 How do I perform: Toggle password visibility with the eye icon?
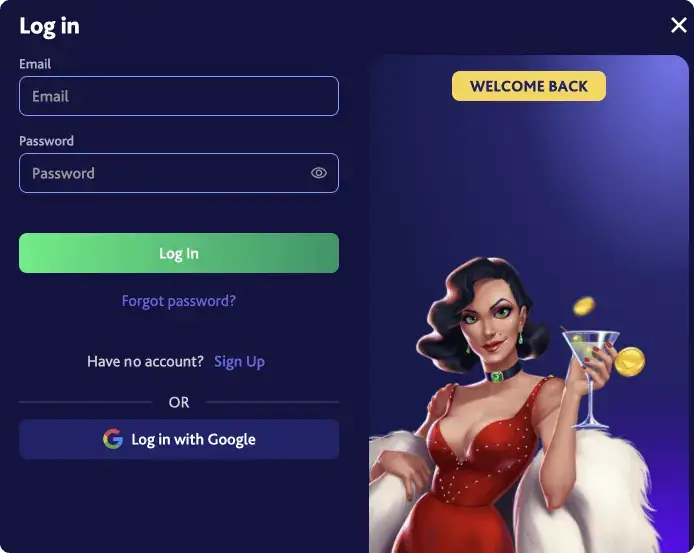319,173
